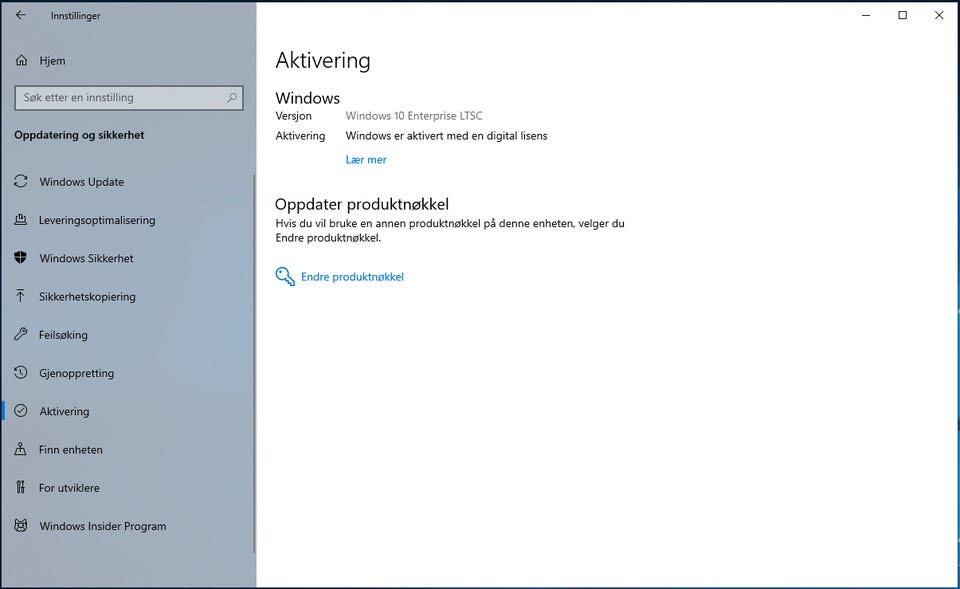960x589 pixels.
Task: Maximize the Innstillinger window
Action: [902, 15]
